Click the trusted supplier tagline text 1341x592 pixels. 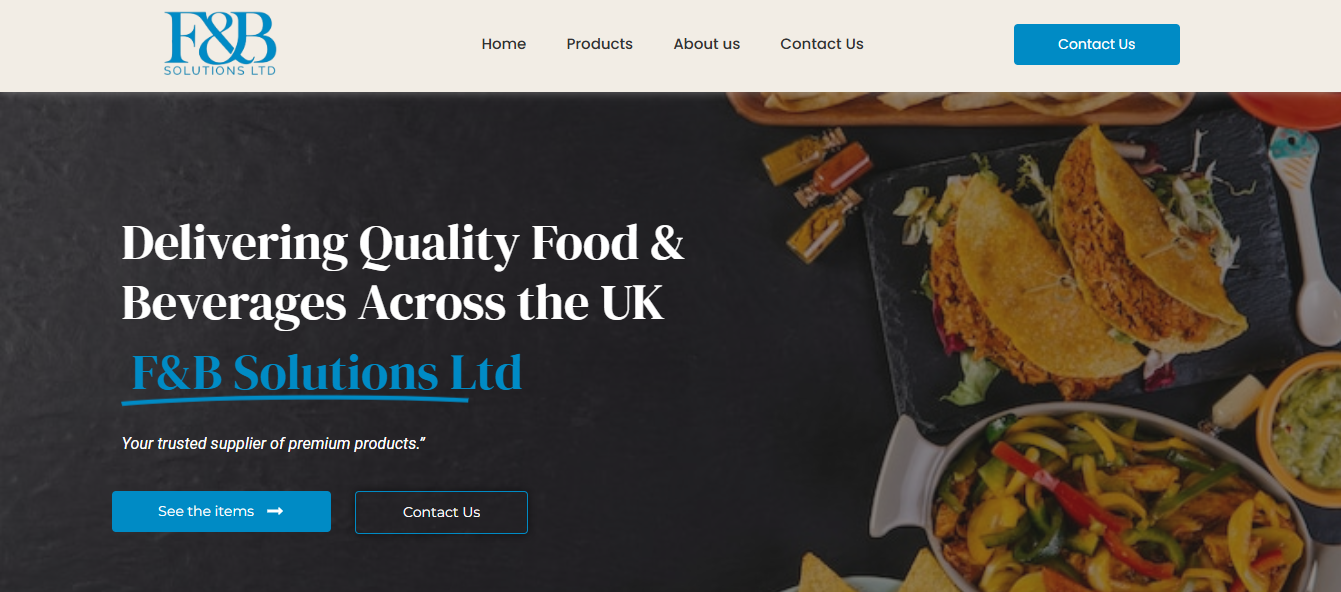pyautogui.click(x=274, y=443)
